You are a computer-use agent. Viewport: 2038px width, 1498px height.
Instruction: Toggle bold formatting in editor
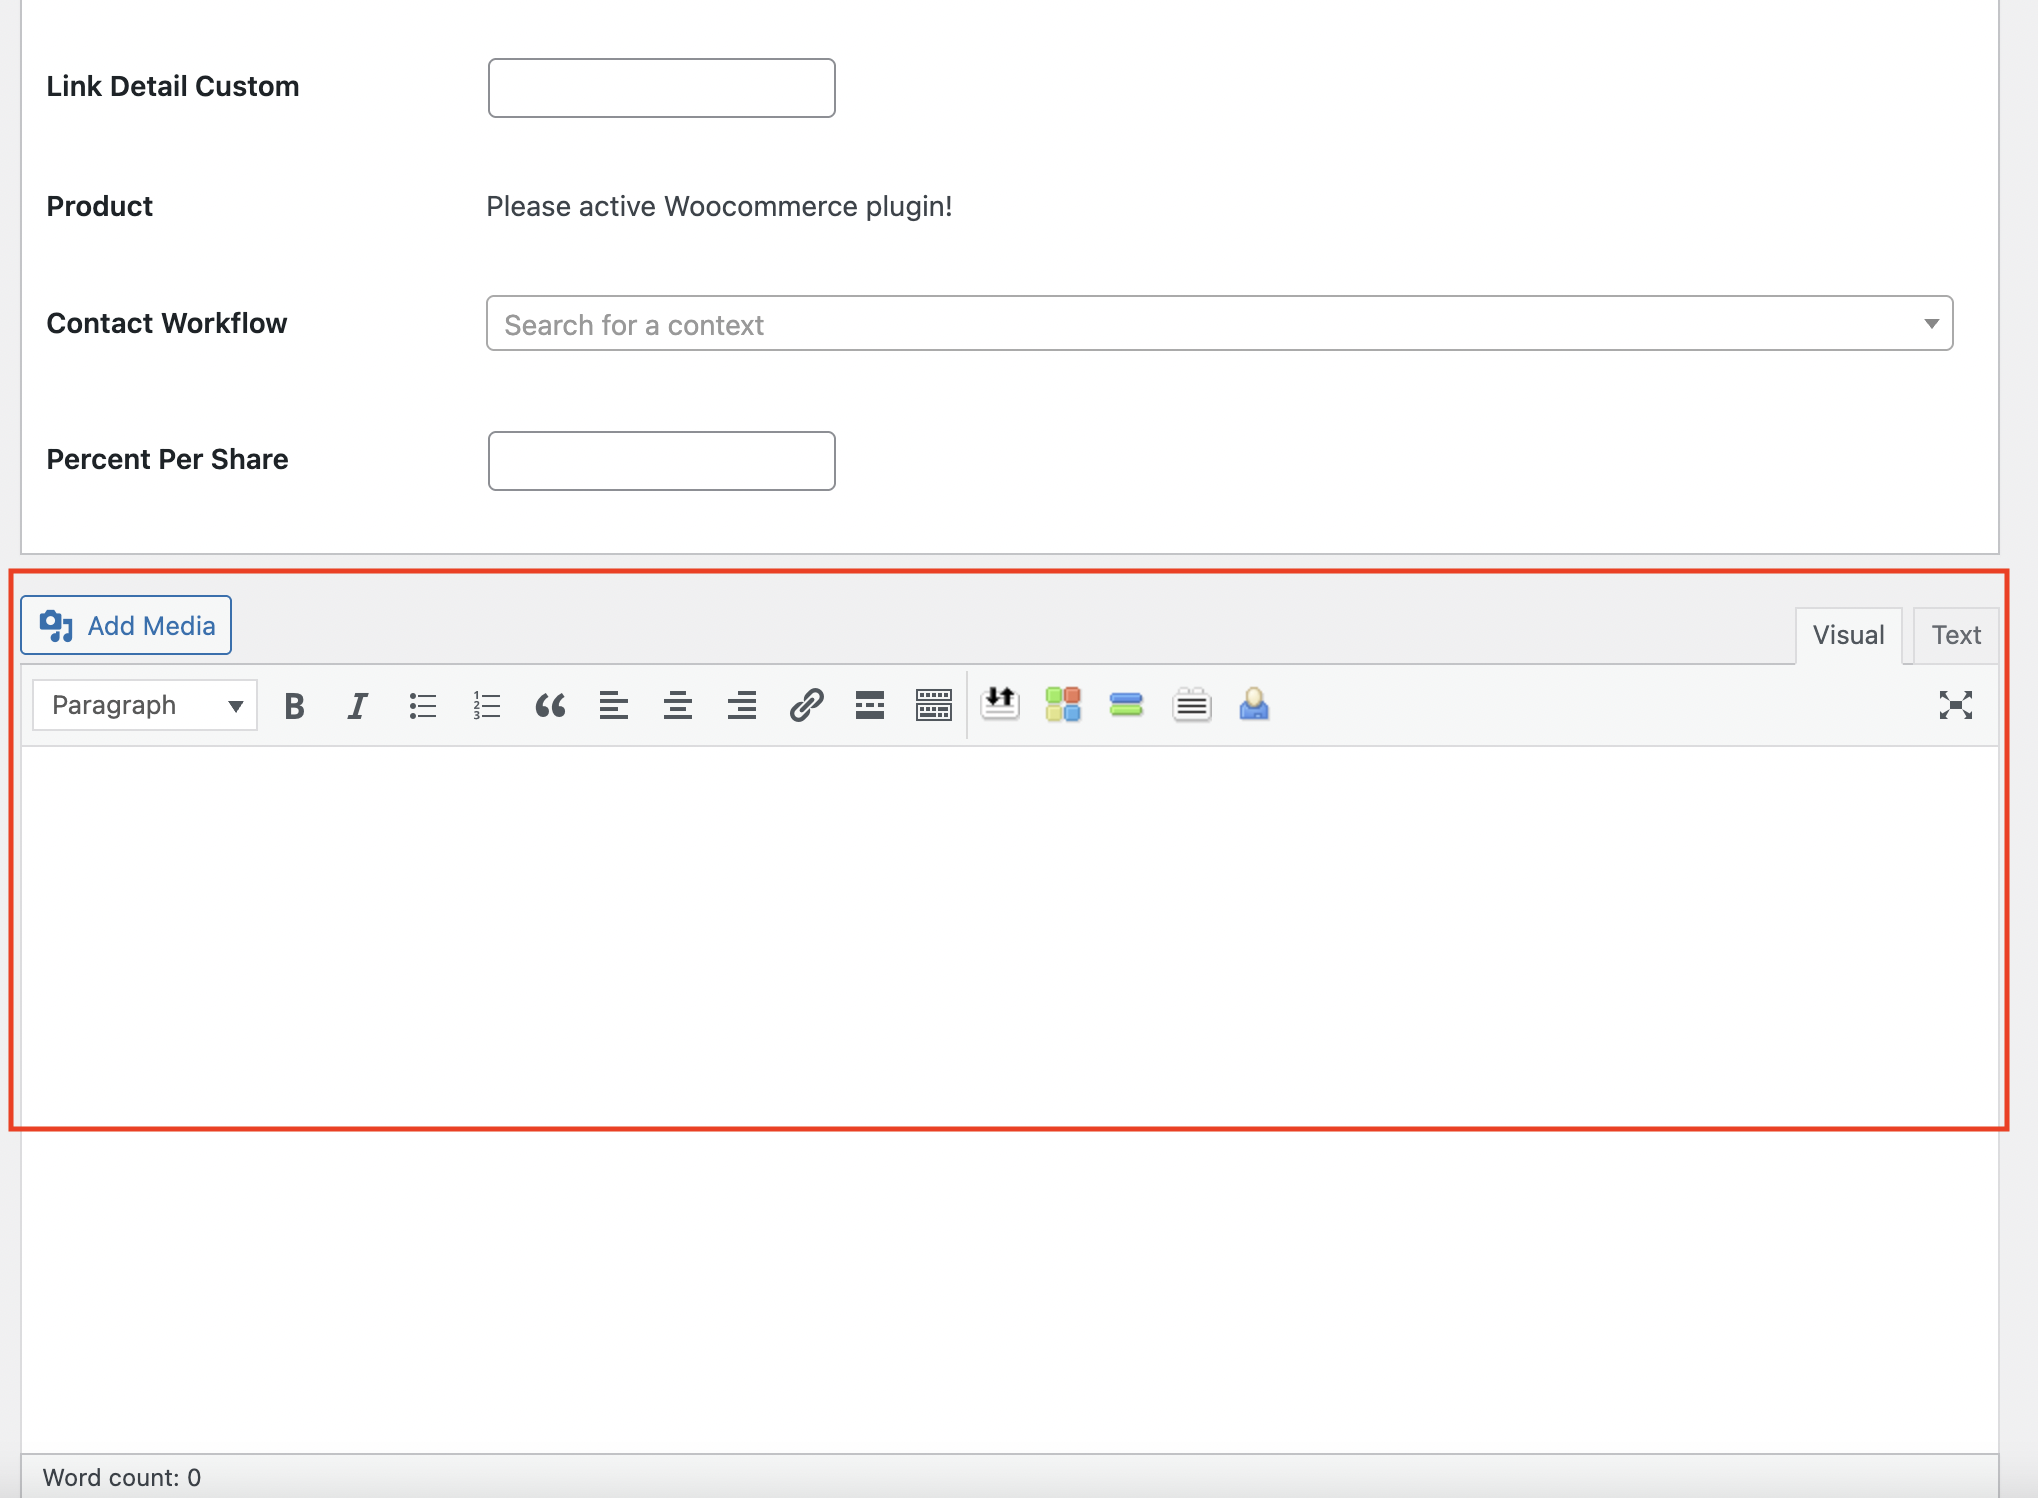click(x=294, y=706)
